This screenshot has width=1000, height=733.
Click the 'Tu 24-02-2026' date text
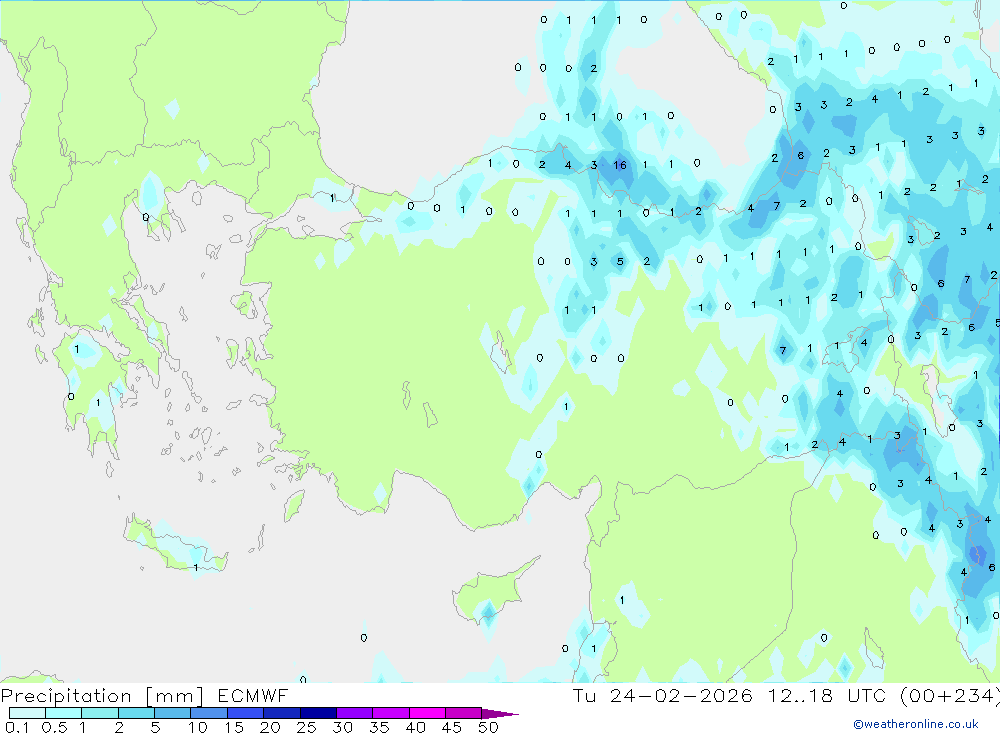[663, 695]
